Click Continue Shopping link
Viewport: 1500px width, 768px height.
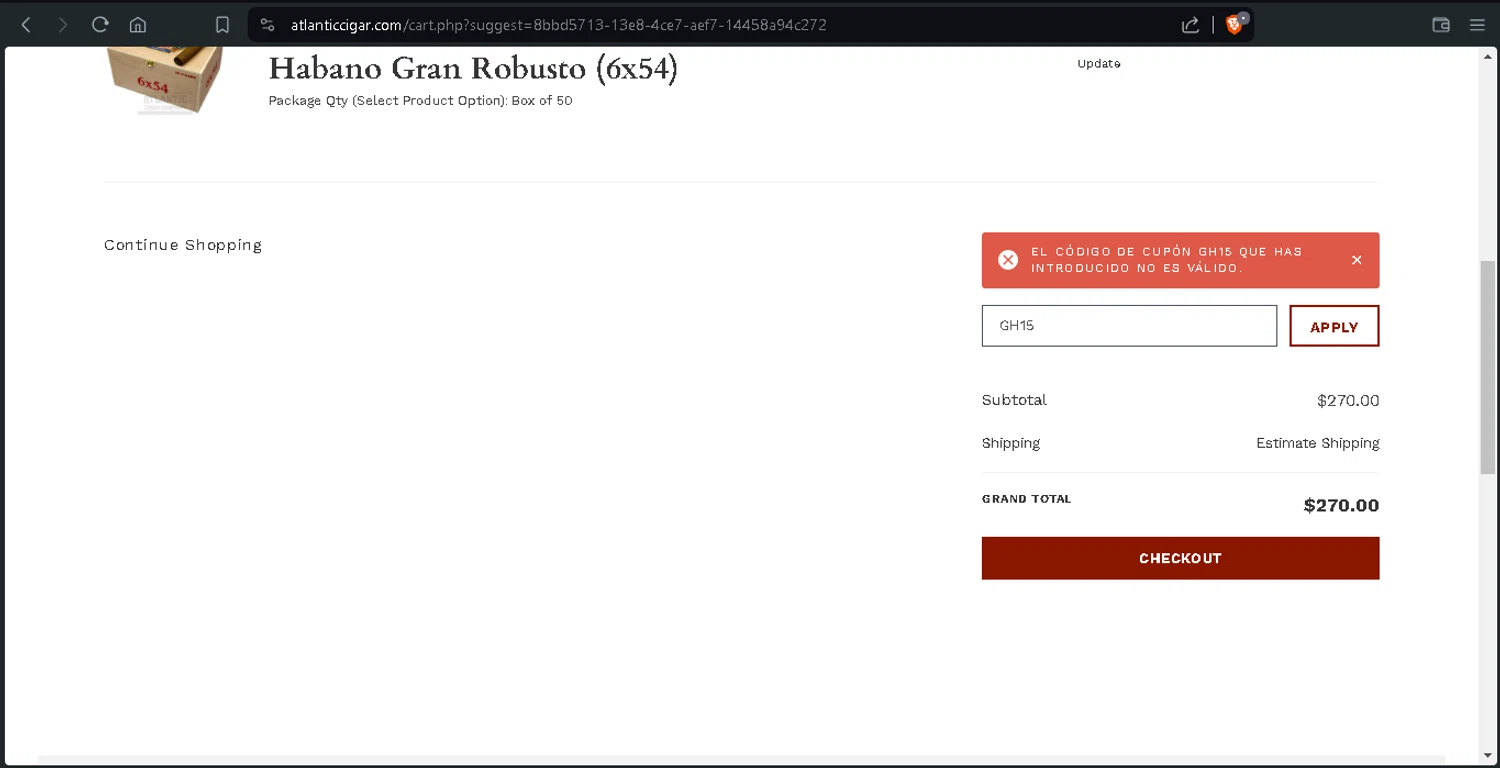coord(183,245)
